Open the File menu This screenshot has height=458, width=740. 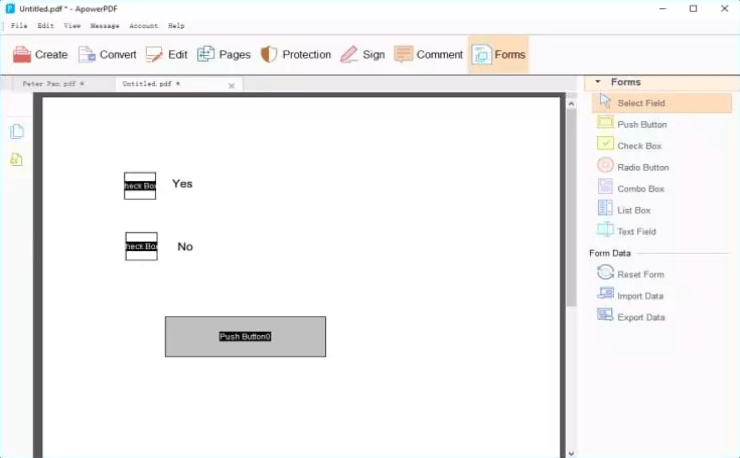[19, 26]
